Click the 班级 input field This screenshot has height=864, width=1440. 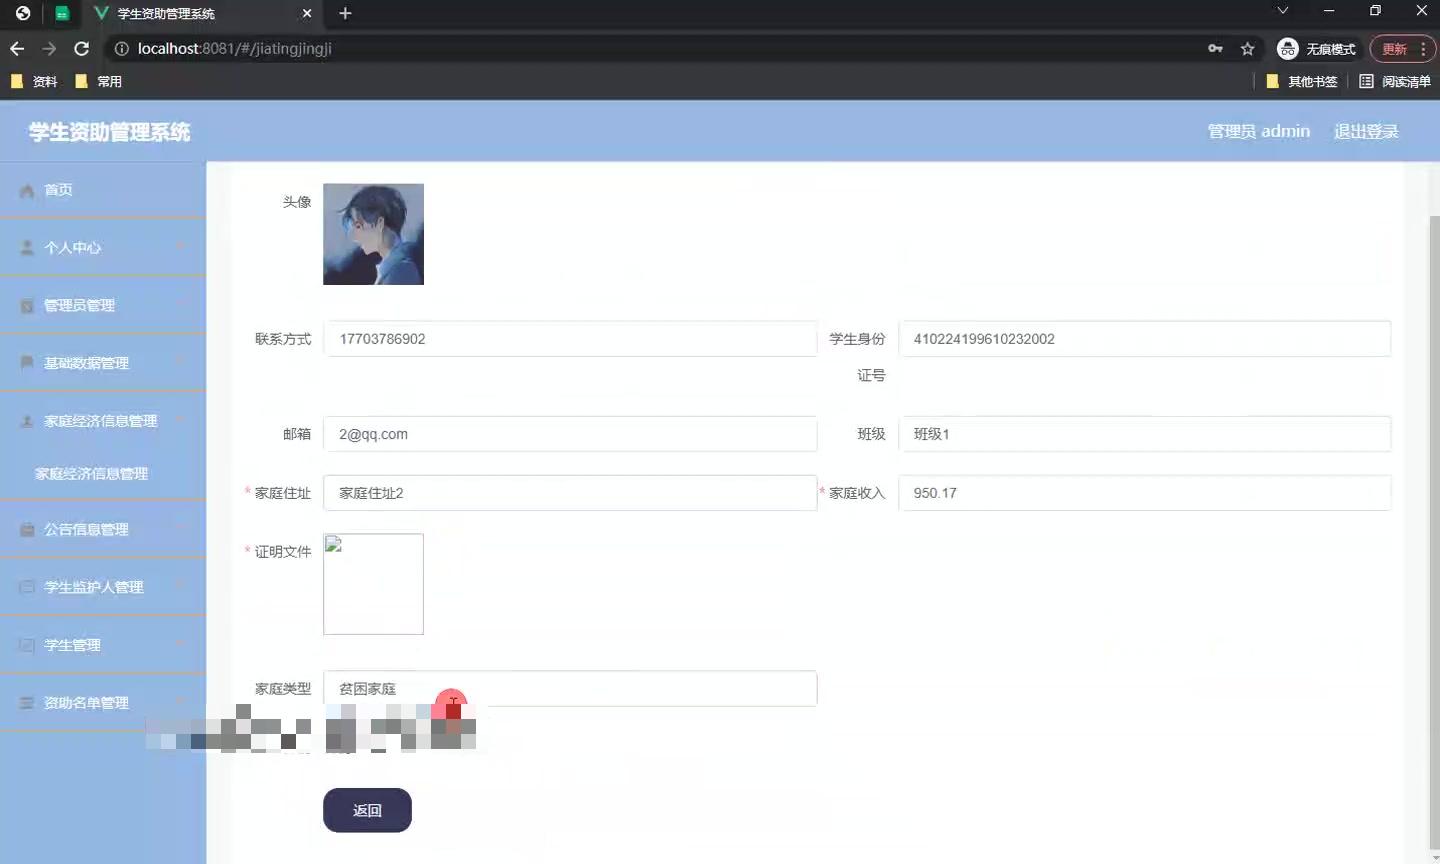1144,434
